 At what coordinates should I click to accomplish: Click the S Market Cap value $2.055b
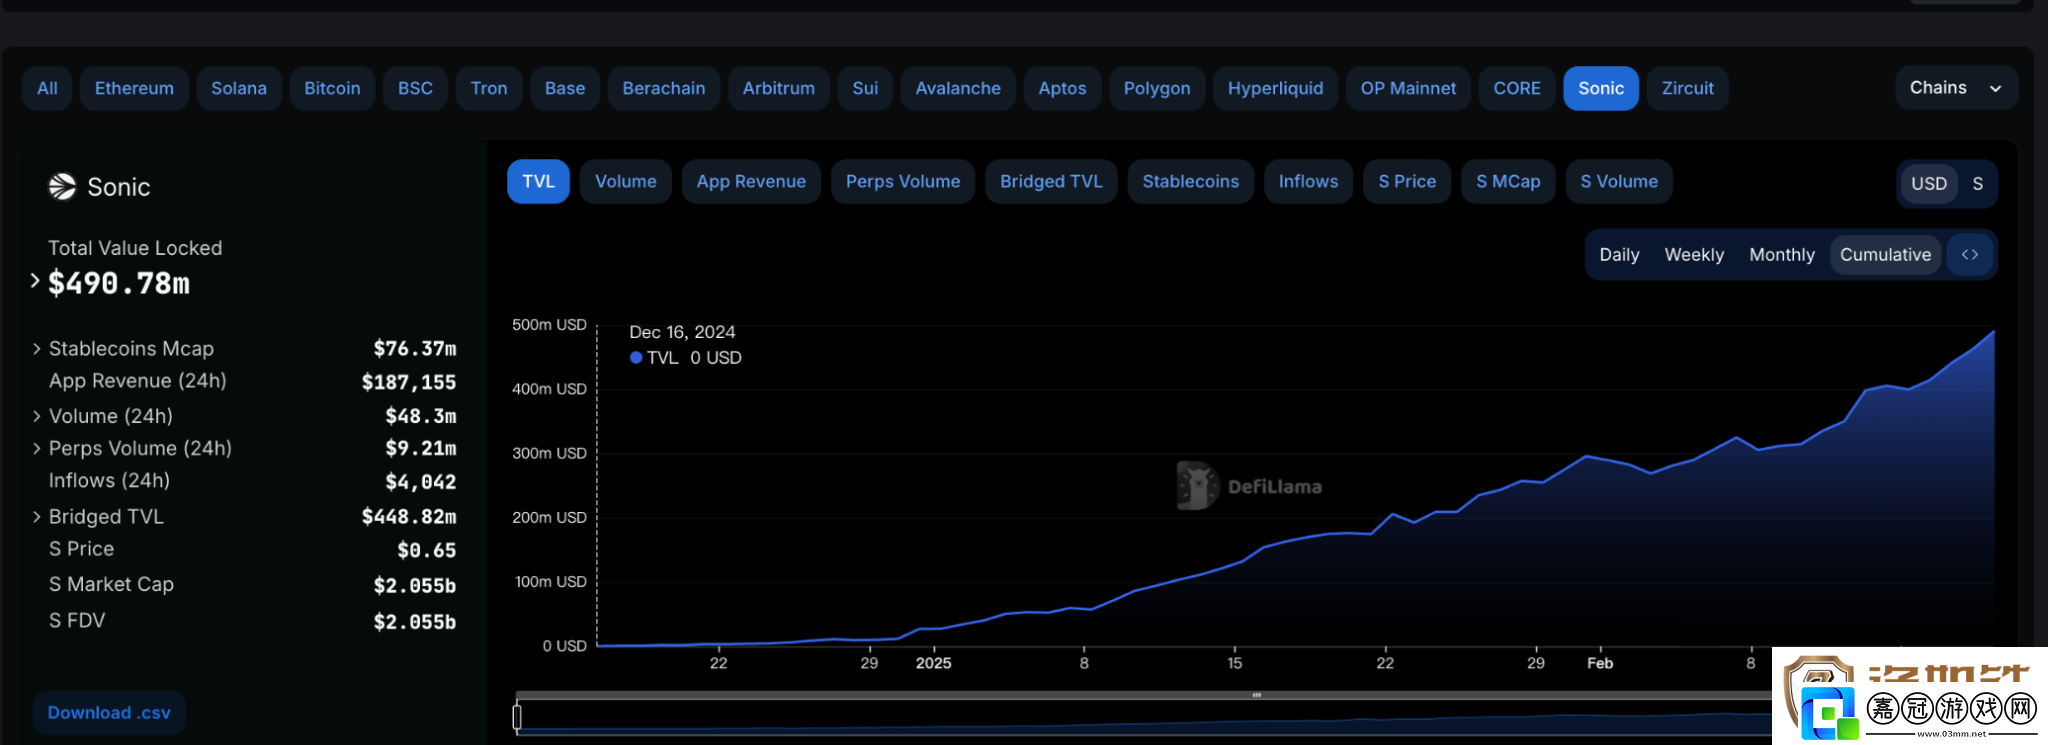point(414,586)
